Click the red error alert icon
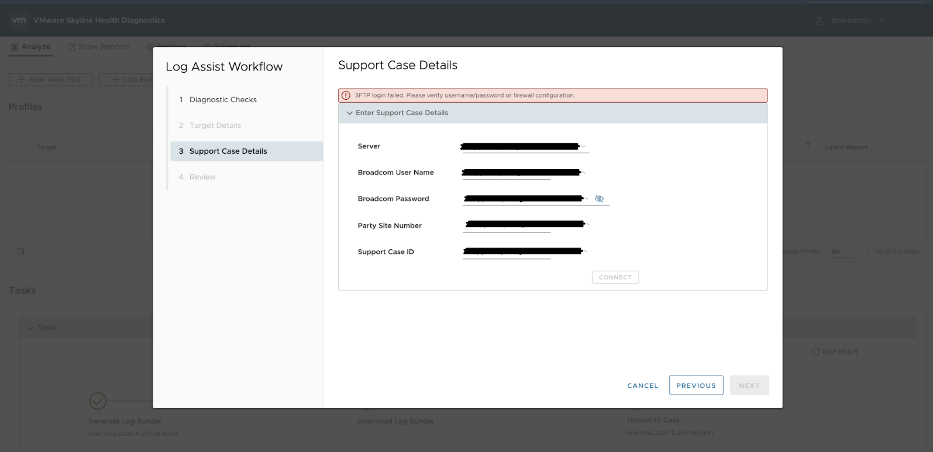This screenshot has height=452, width=933. coord(346,95)
